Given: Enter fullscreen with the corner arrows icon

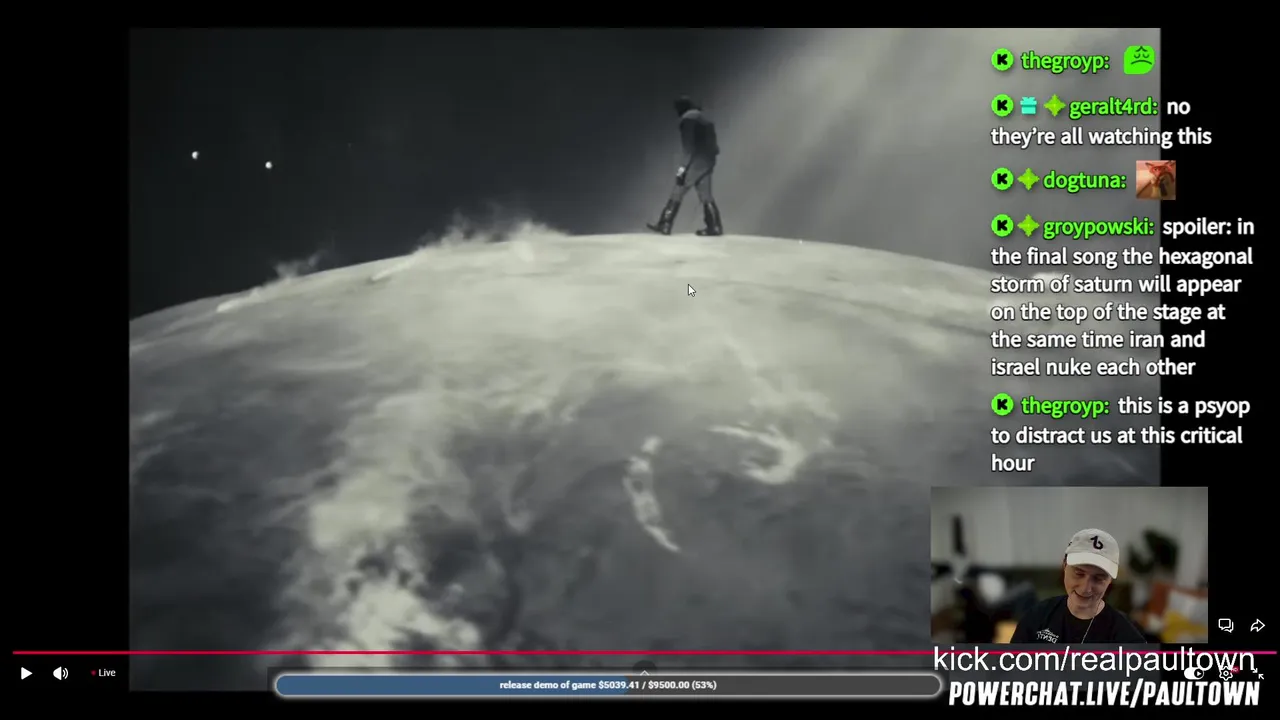Looking at the screenshot, I should point(1258,673).
